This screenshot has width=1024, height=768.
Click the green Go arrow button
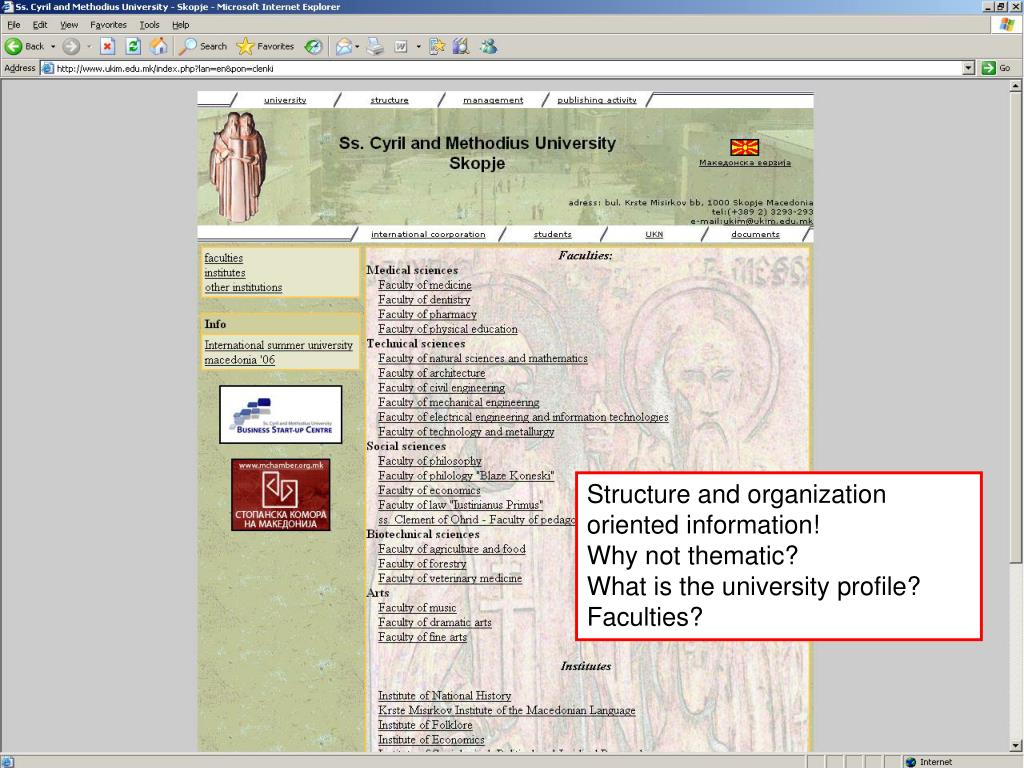click(989, 68)
